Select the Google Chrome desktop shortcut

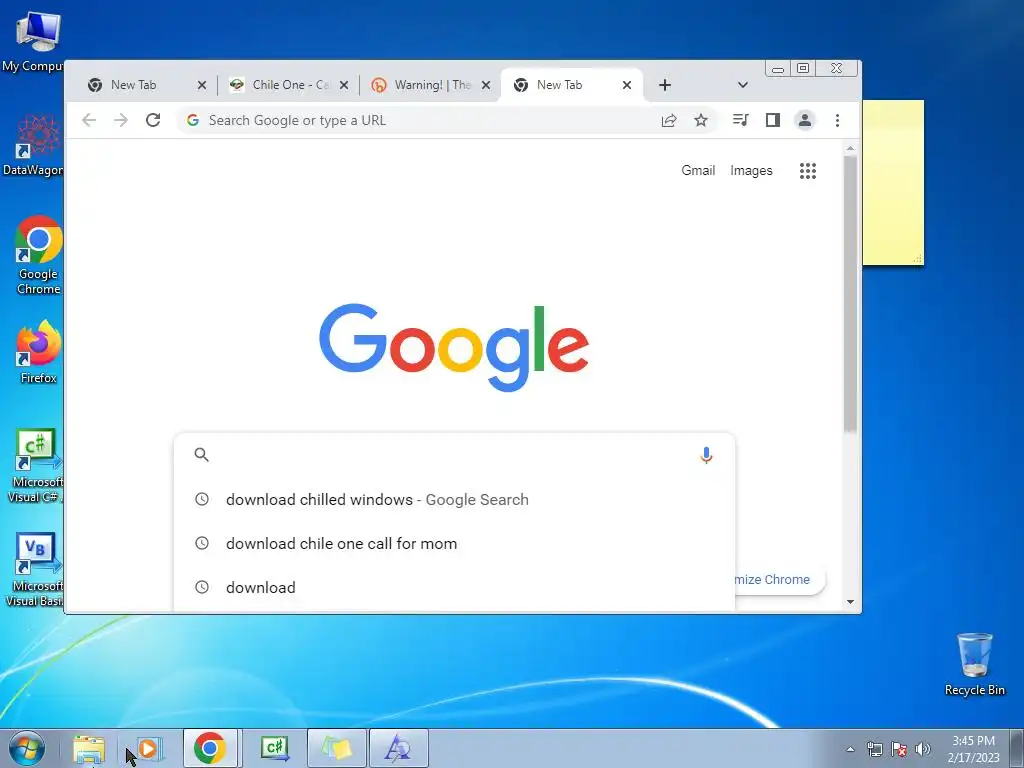[39, 256]
